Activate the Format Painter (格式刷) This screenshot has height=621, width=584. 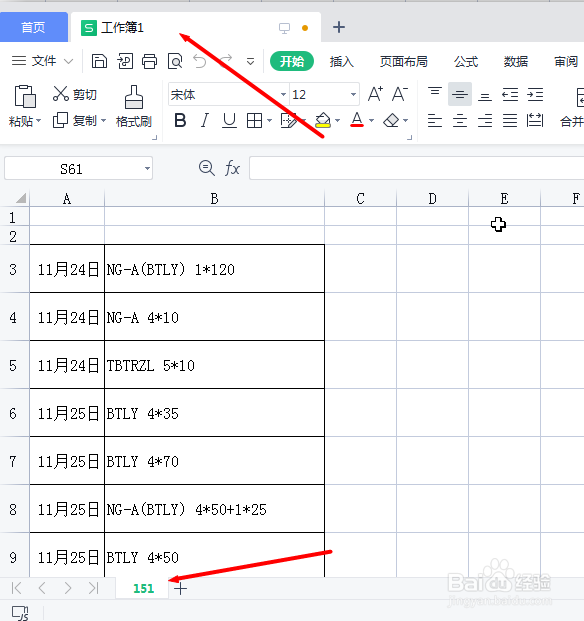coord(134,107)
